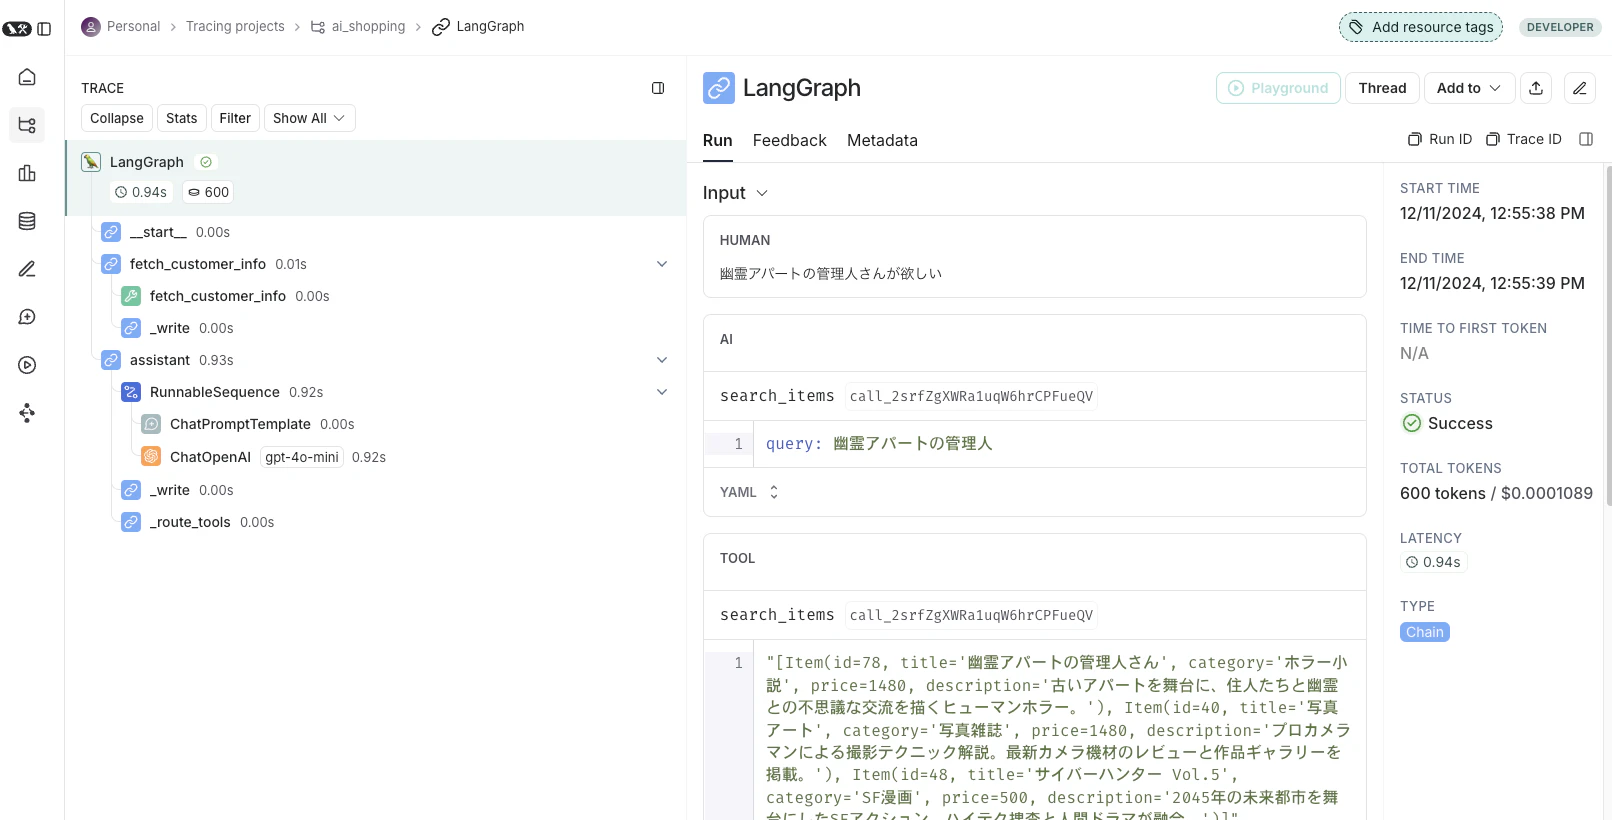Toggle the run details side panel icon

(1586, 139)
